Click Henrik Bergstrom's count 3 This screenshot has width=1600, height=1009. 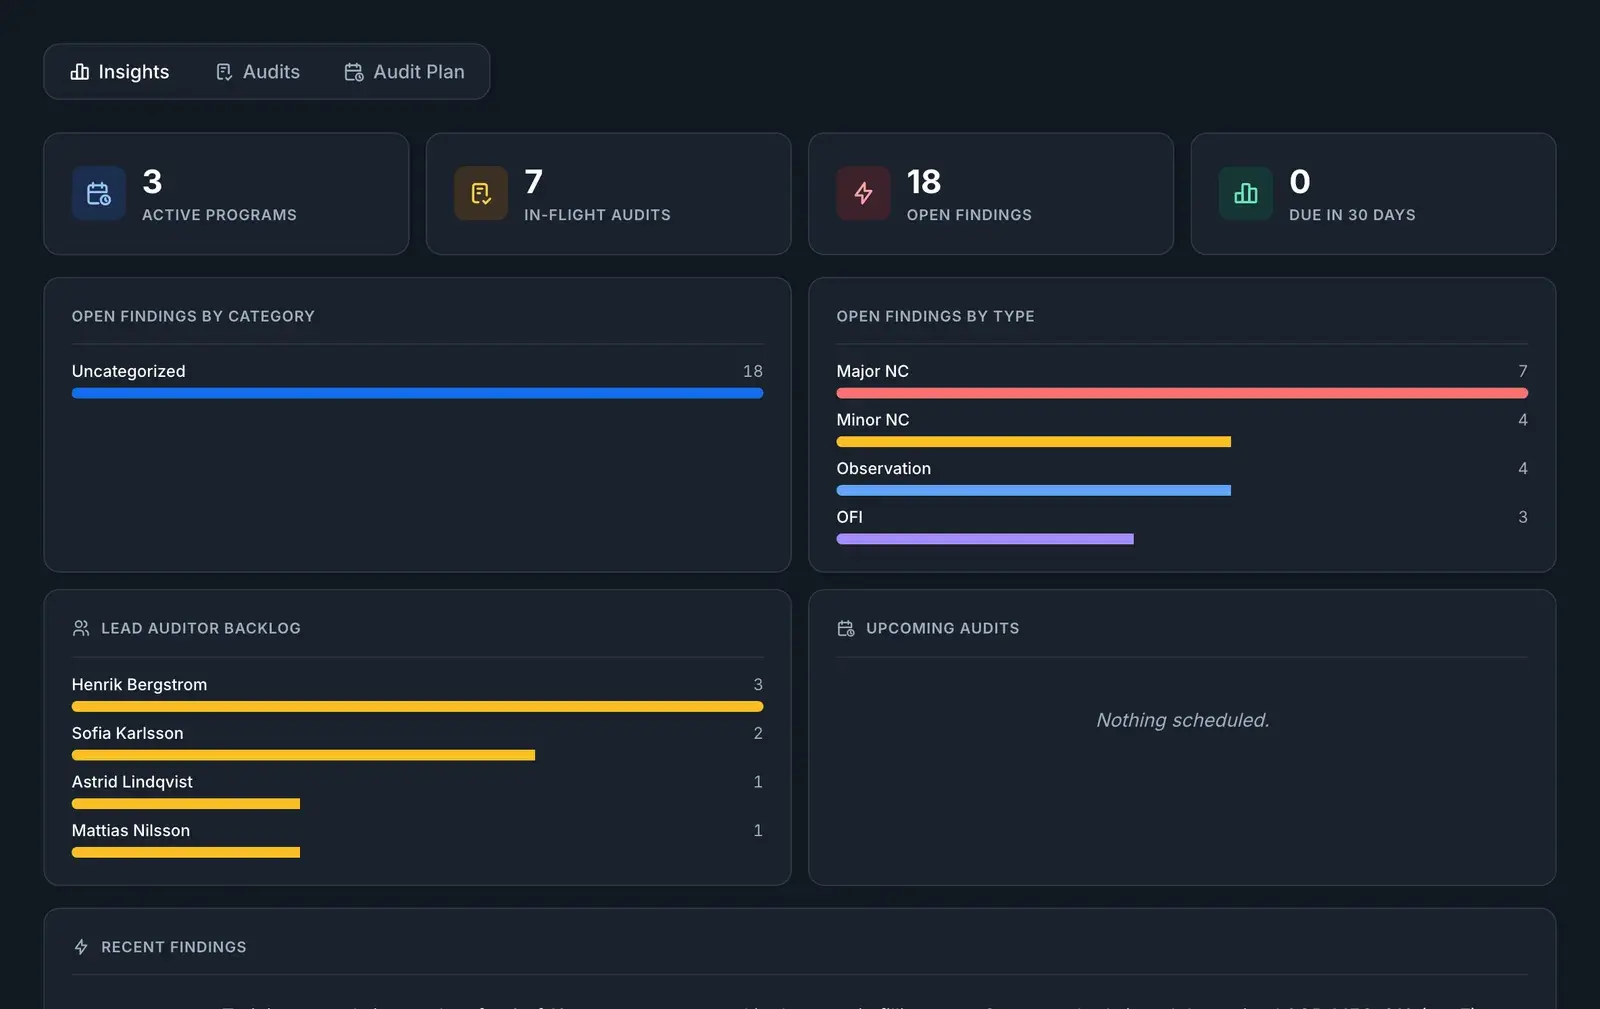tap(758, 684)
